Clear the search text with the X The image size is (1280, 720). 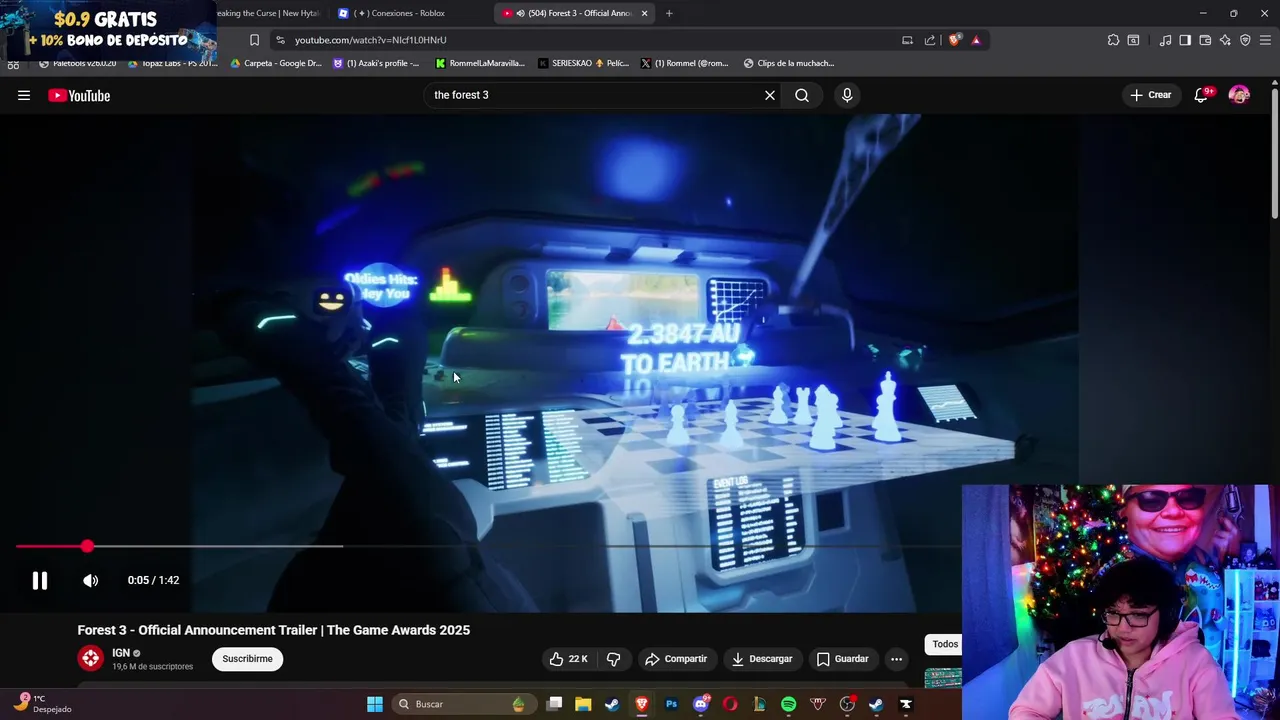[x=770, y=95]
